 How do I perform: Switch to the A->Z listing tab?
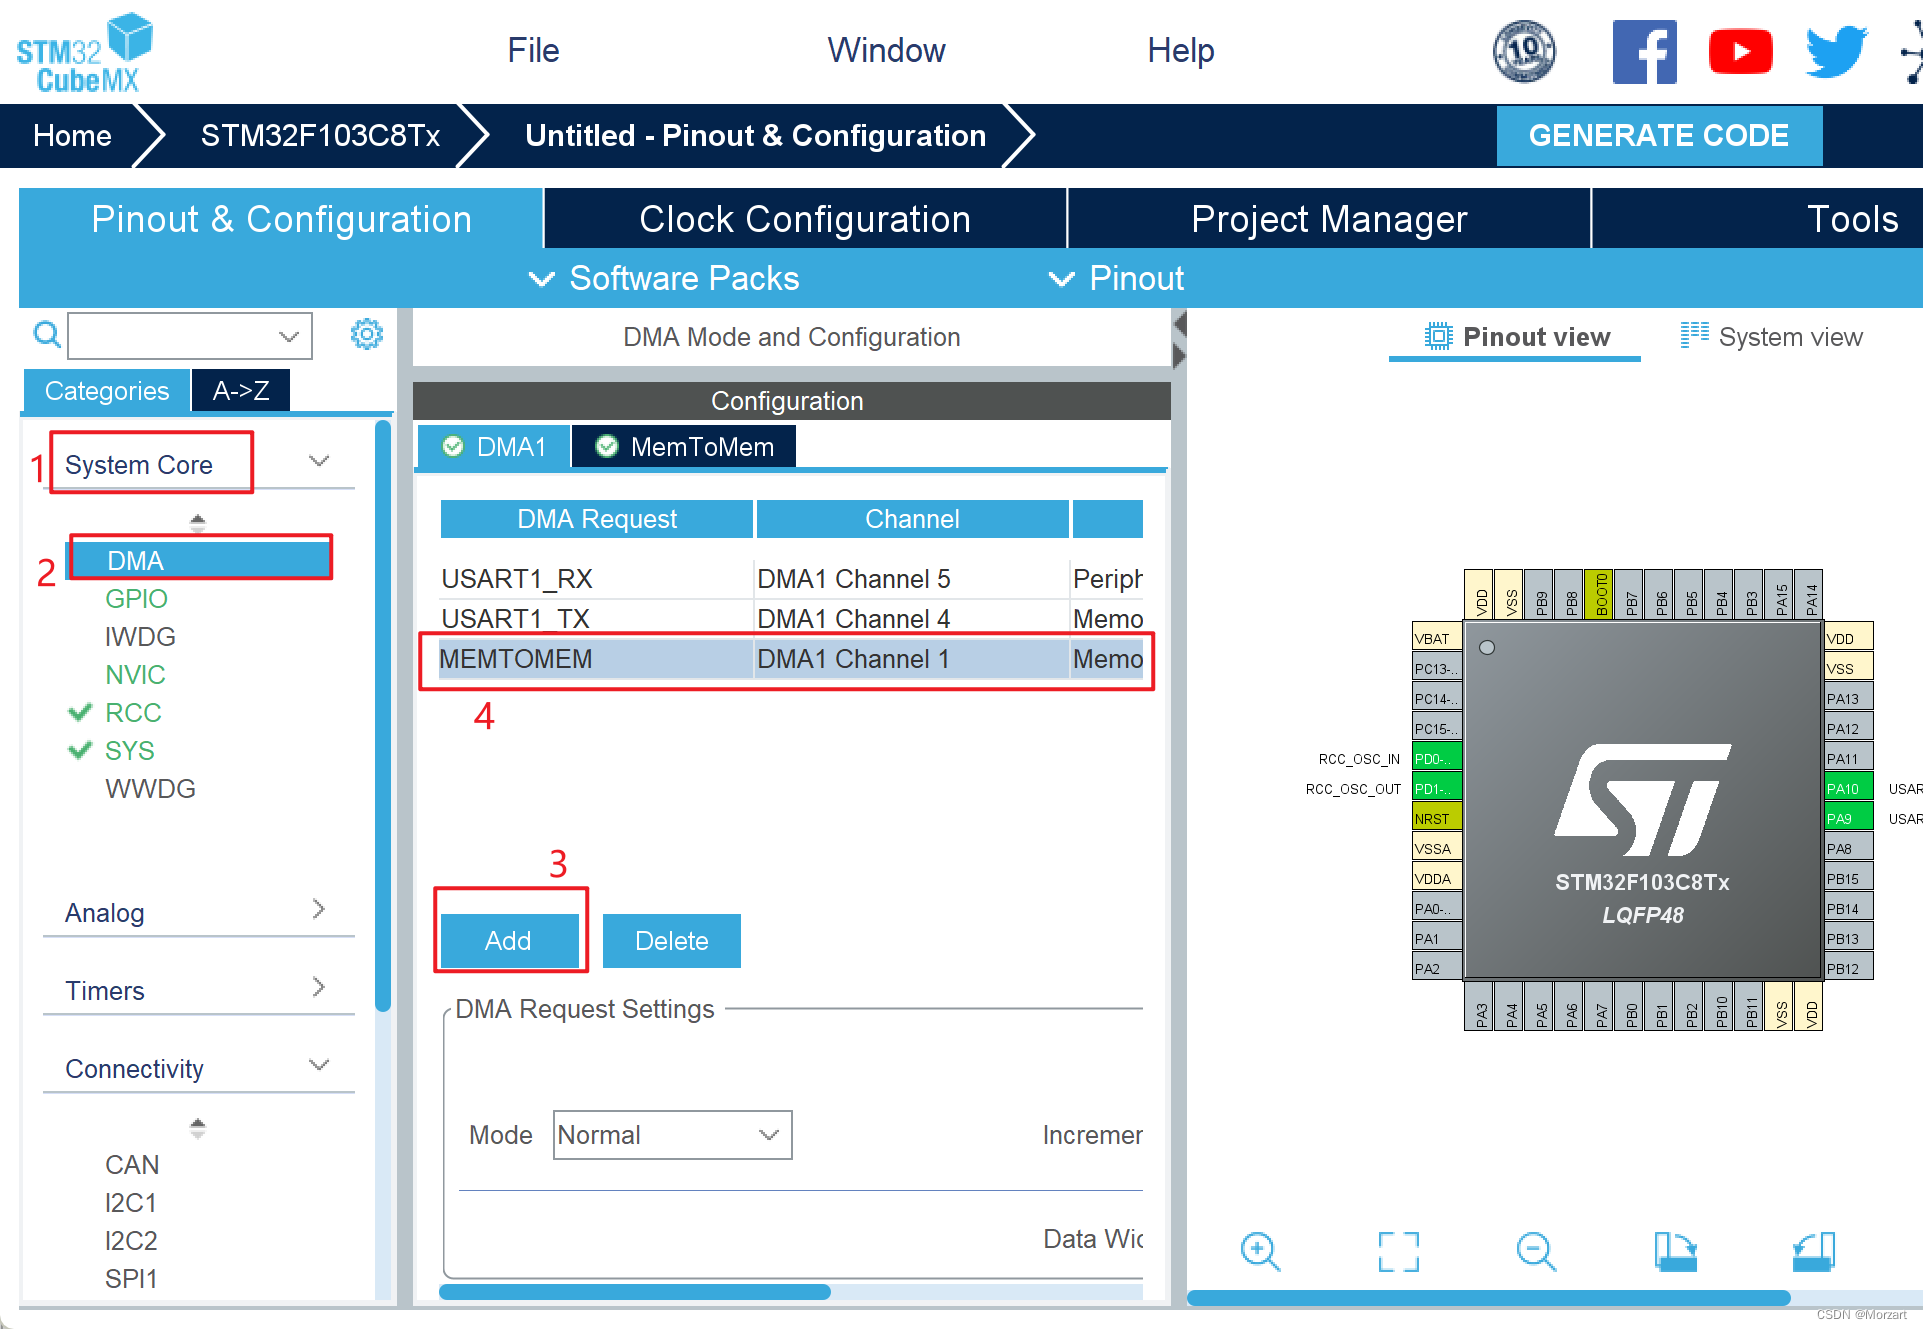[x=241, y=390]
